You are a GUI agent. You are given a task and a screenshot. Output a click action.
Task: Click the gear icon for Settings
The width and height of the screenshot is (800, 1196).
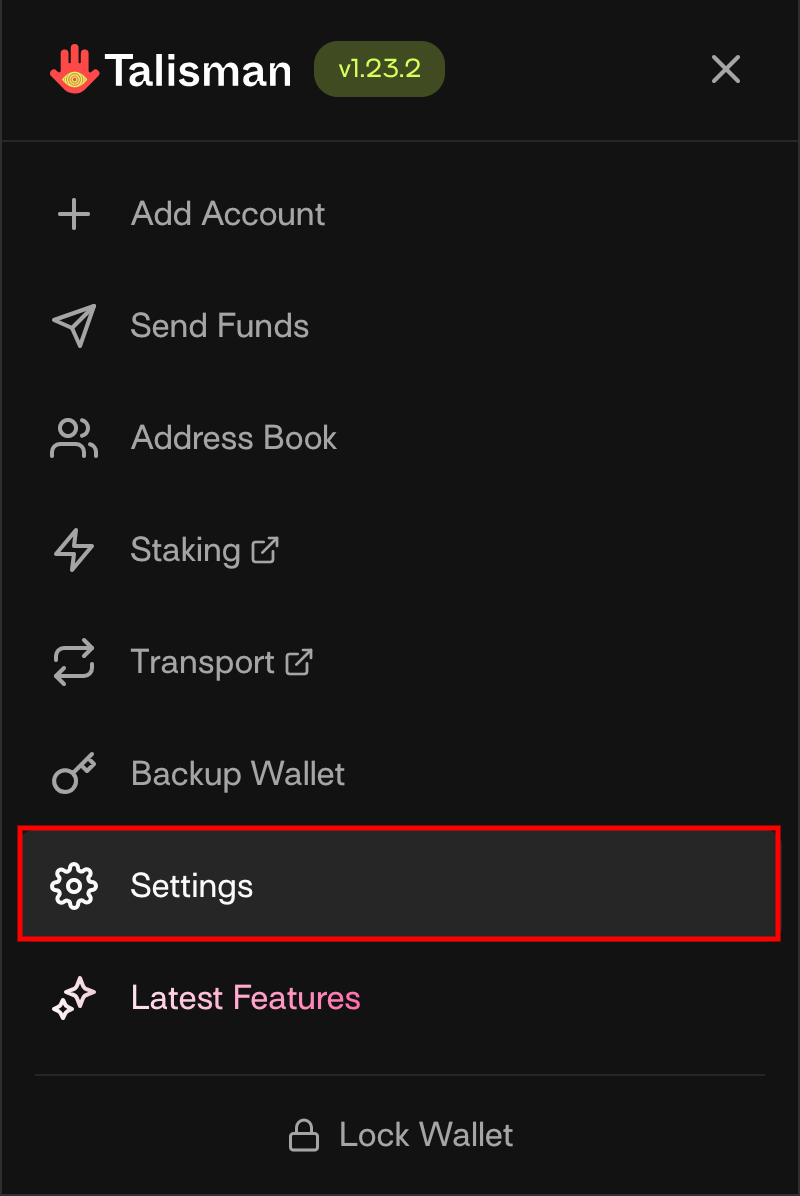click(74, 886)
